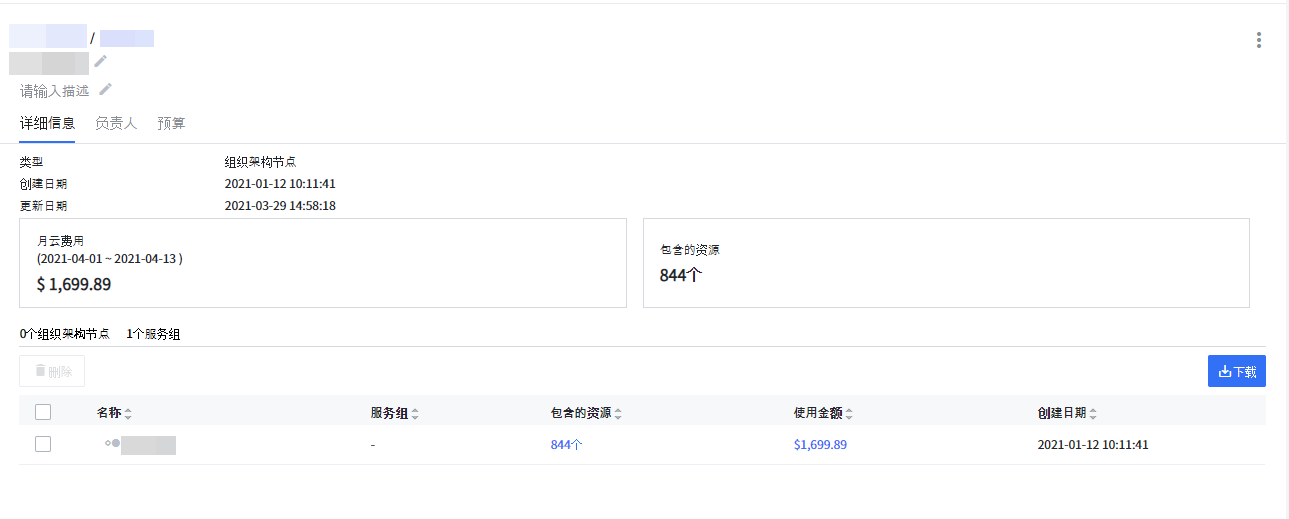Click the pencil icon next to 请输入描述
This screenshot has height=519, width=1289.
(105, 89)
